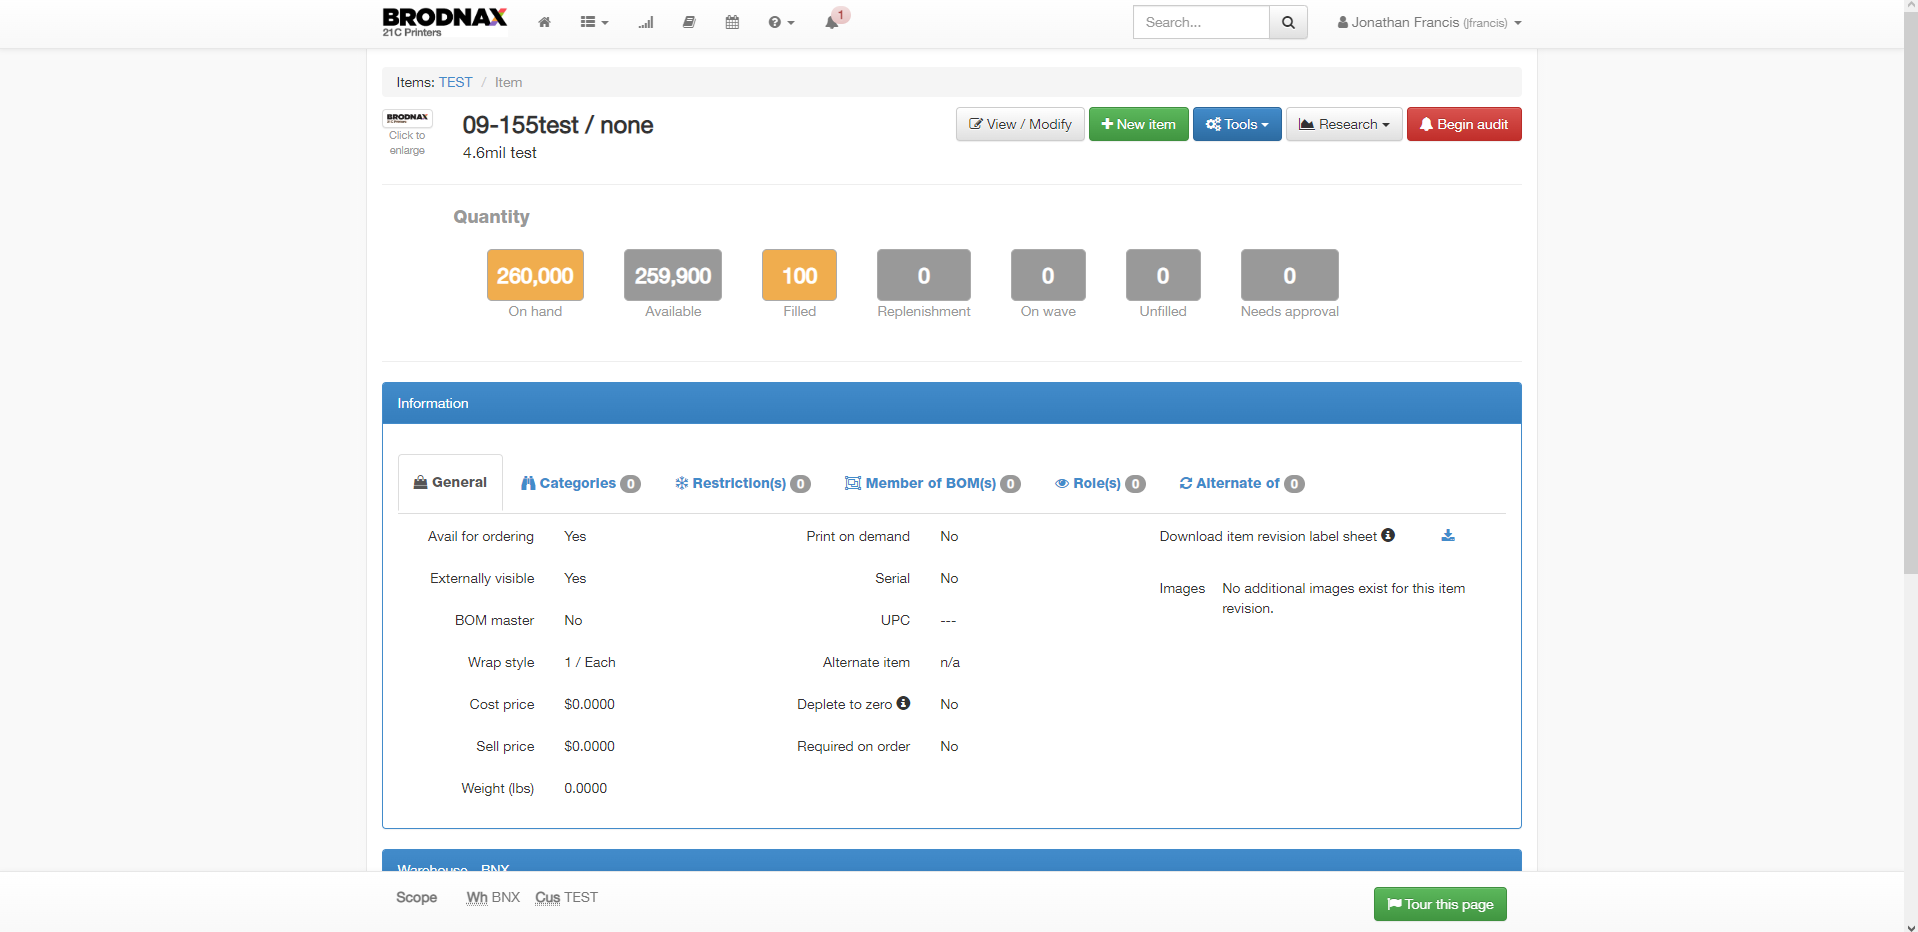
Task: Expand the Tools dropdown
Action: (x=1237, y=124)
